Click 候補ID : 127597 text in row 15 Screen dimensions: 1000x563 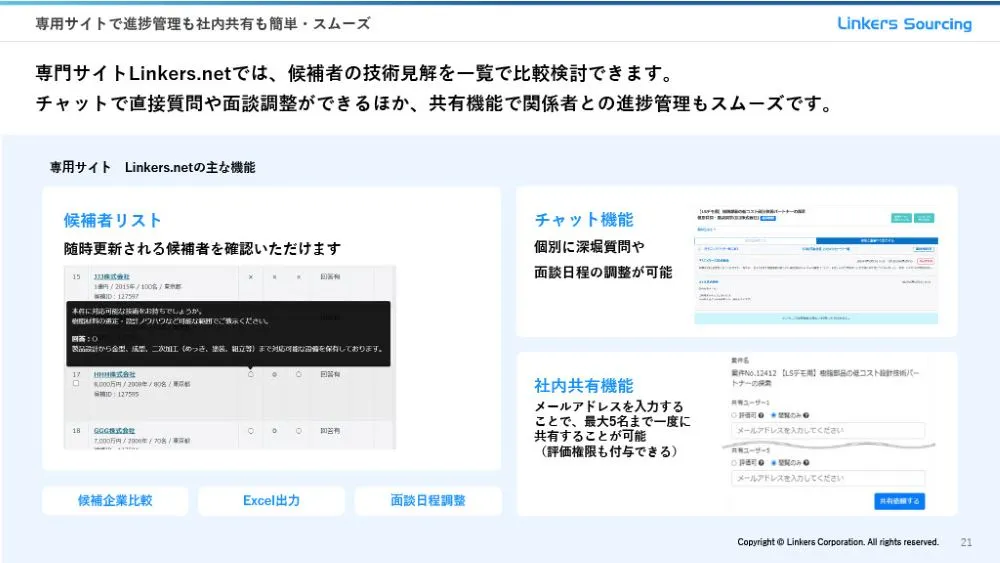pyautogui.click(x=116, y=296)
